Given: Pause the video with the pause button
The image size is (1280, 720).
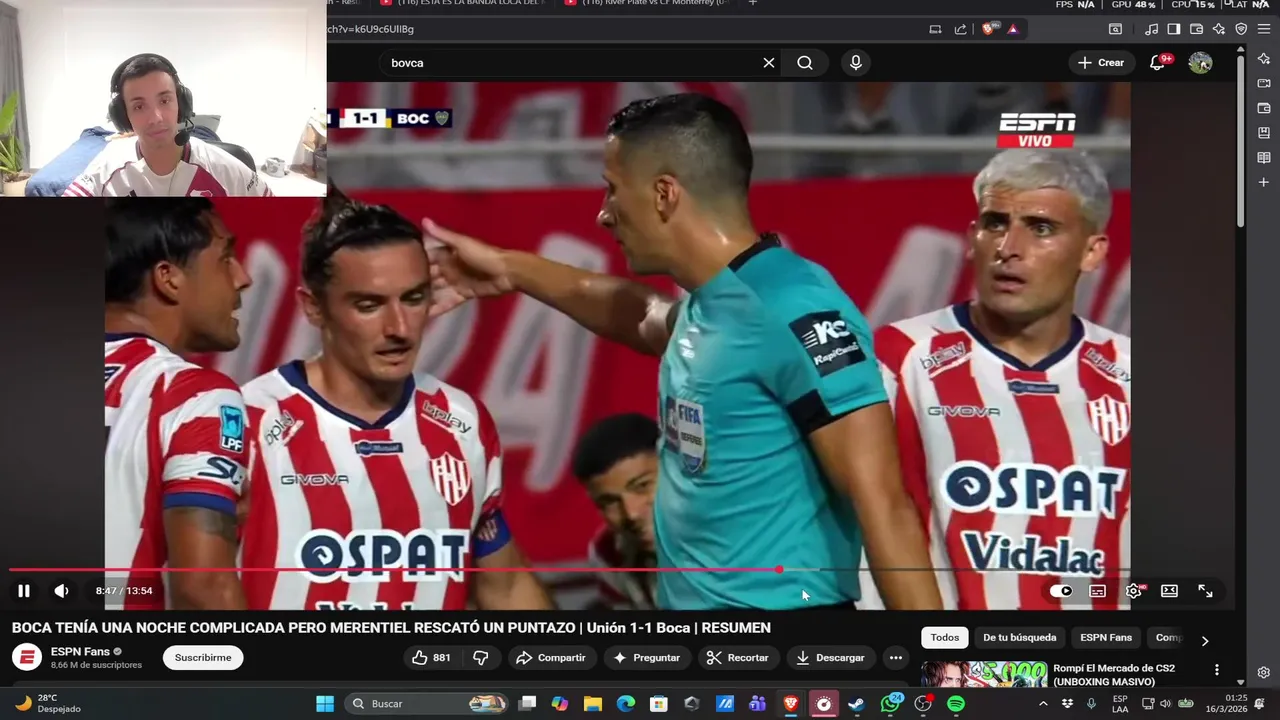Looking at the screenshot, I should [24, 591].
